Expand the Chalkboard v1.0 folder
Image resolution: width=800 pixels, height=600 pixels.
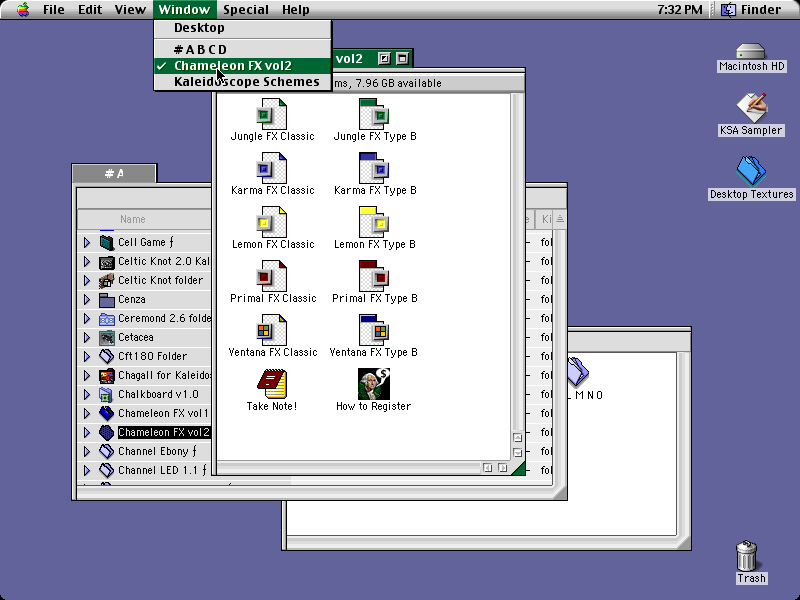coord(87,394)
